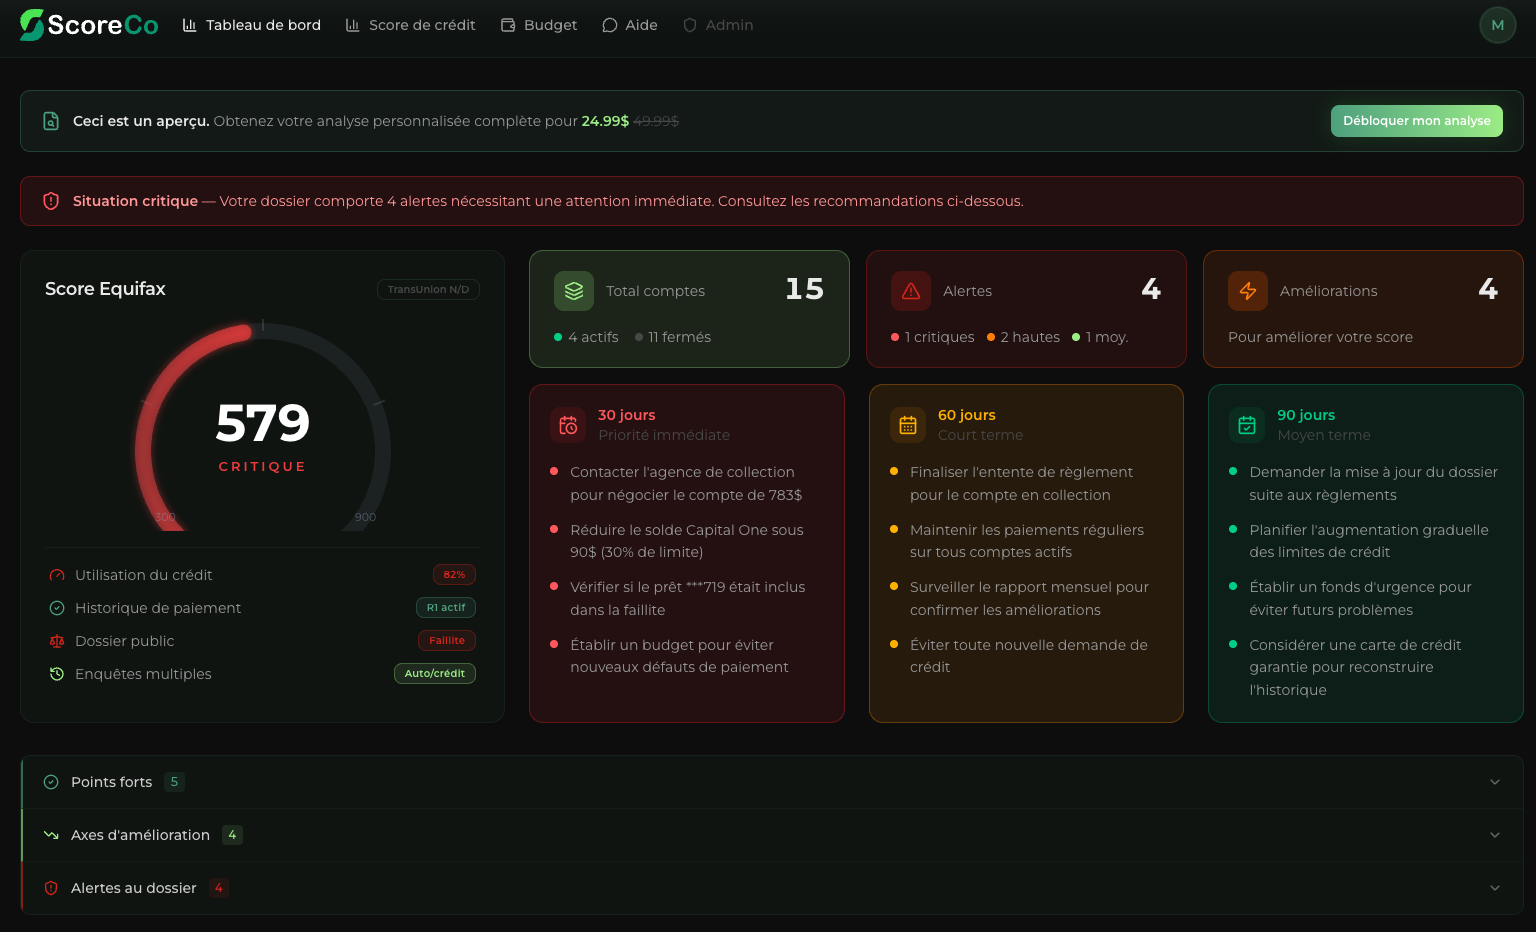
Task: Click 'Éviter toute nouvelle demande' item
Action: click(1029, 656)
